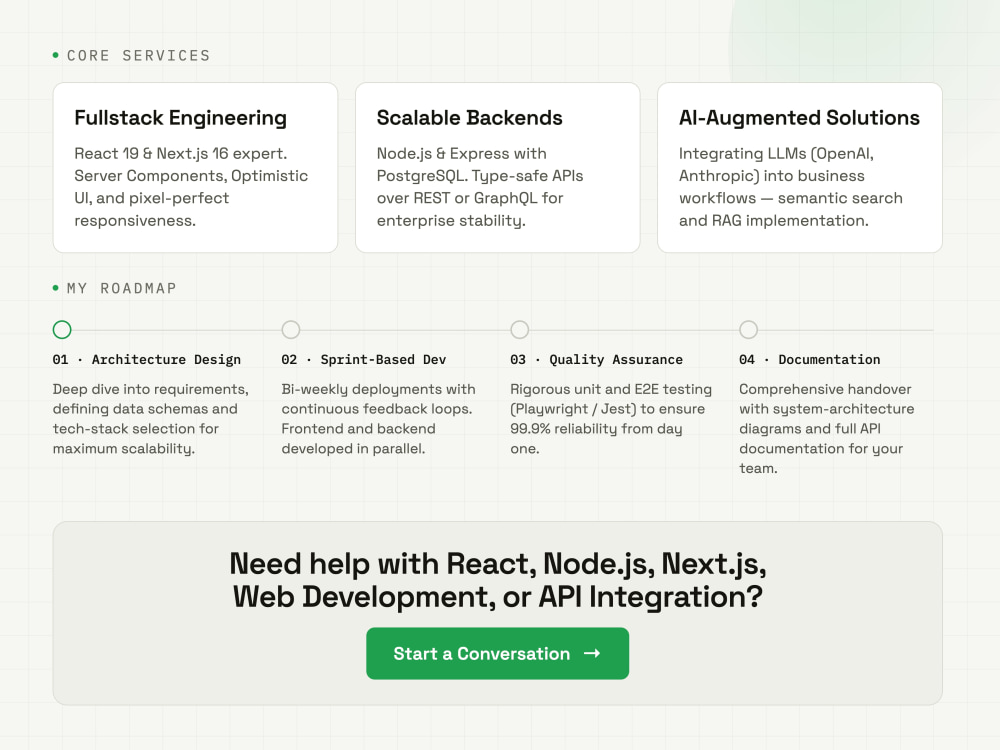Image resolution: width=1000 pixels, height=750 pixels.
Task: Click the '04 · Documentation' step heading
Action: [809, 360]
